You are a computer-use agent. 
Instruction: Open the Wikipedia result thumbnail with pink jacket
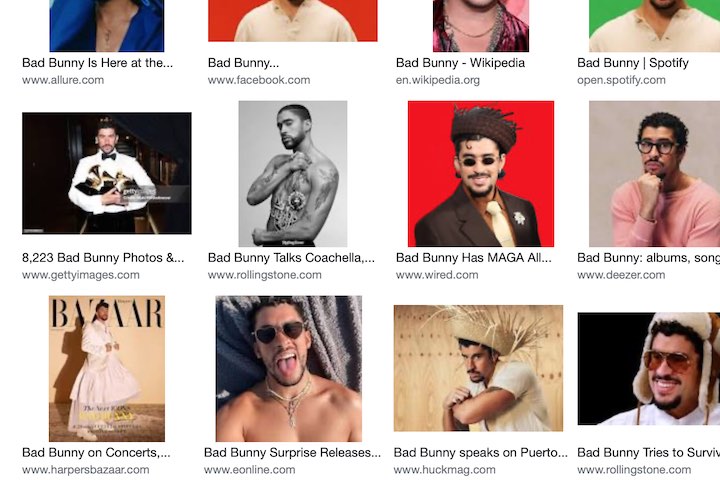pos(481,26)
